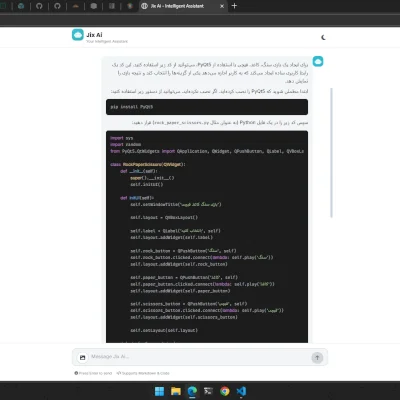Open the Windows Start menu
The width and height of the screenshot is (400, 400).
pos(159,391)
